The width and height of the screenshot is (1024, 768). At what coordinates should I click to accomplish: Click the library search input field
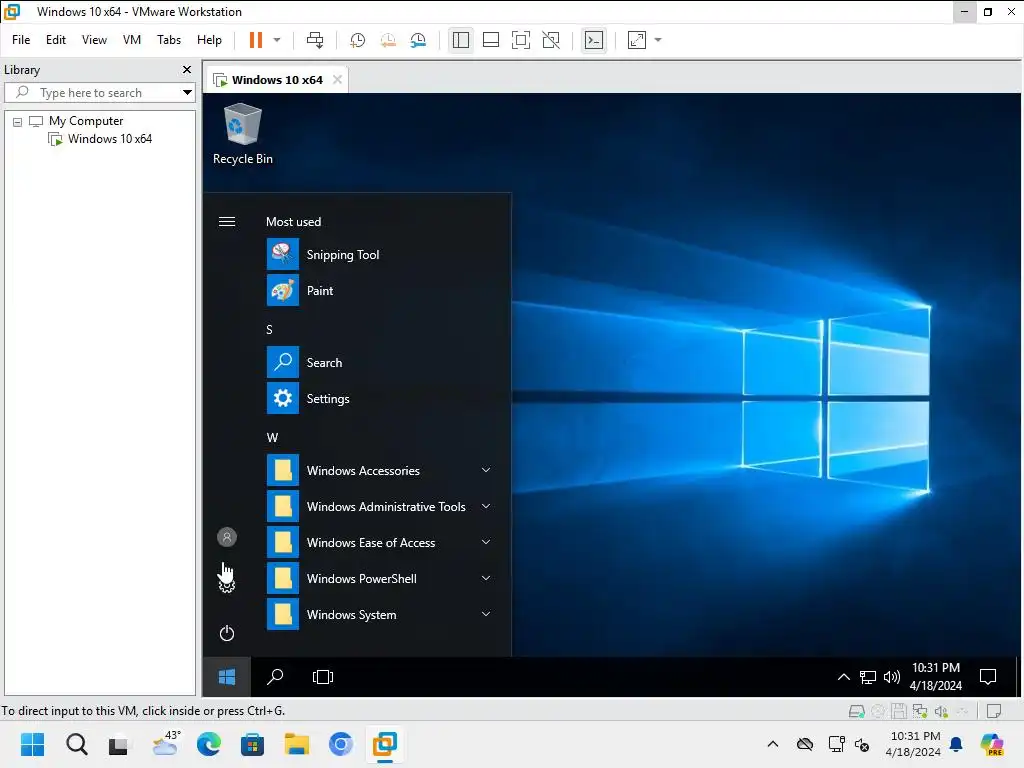(x=98, y=93)
